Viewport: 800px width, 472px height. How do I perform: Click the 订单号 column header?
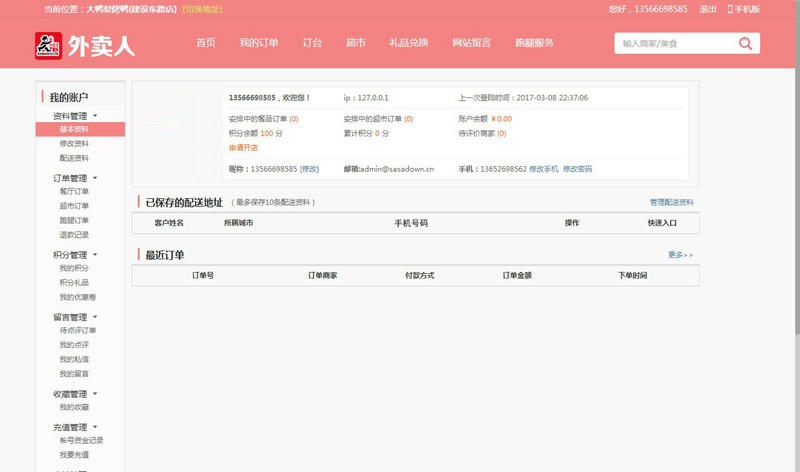pos(203,276)
